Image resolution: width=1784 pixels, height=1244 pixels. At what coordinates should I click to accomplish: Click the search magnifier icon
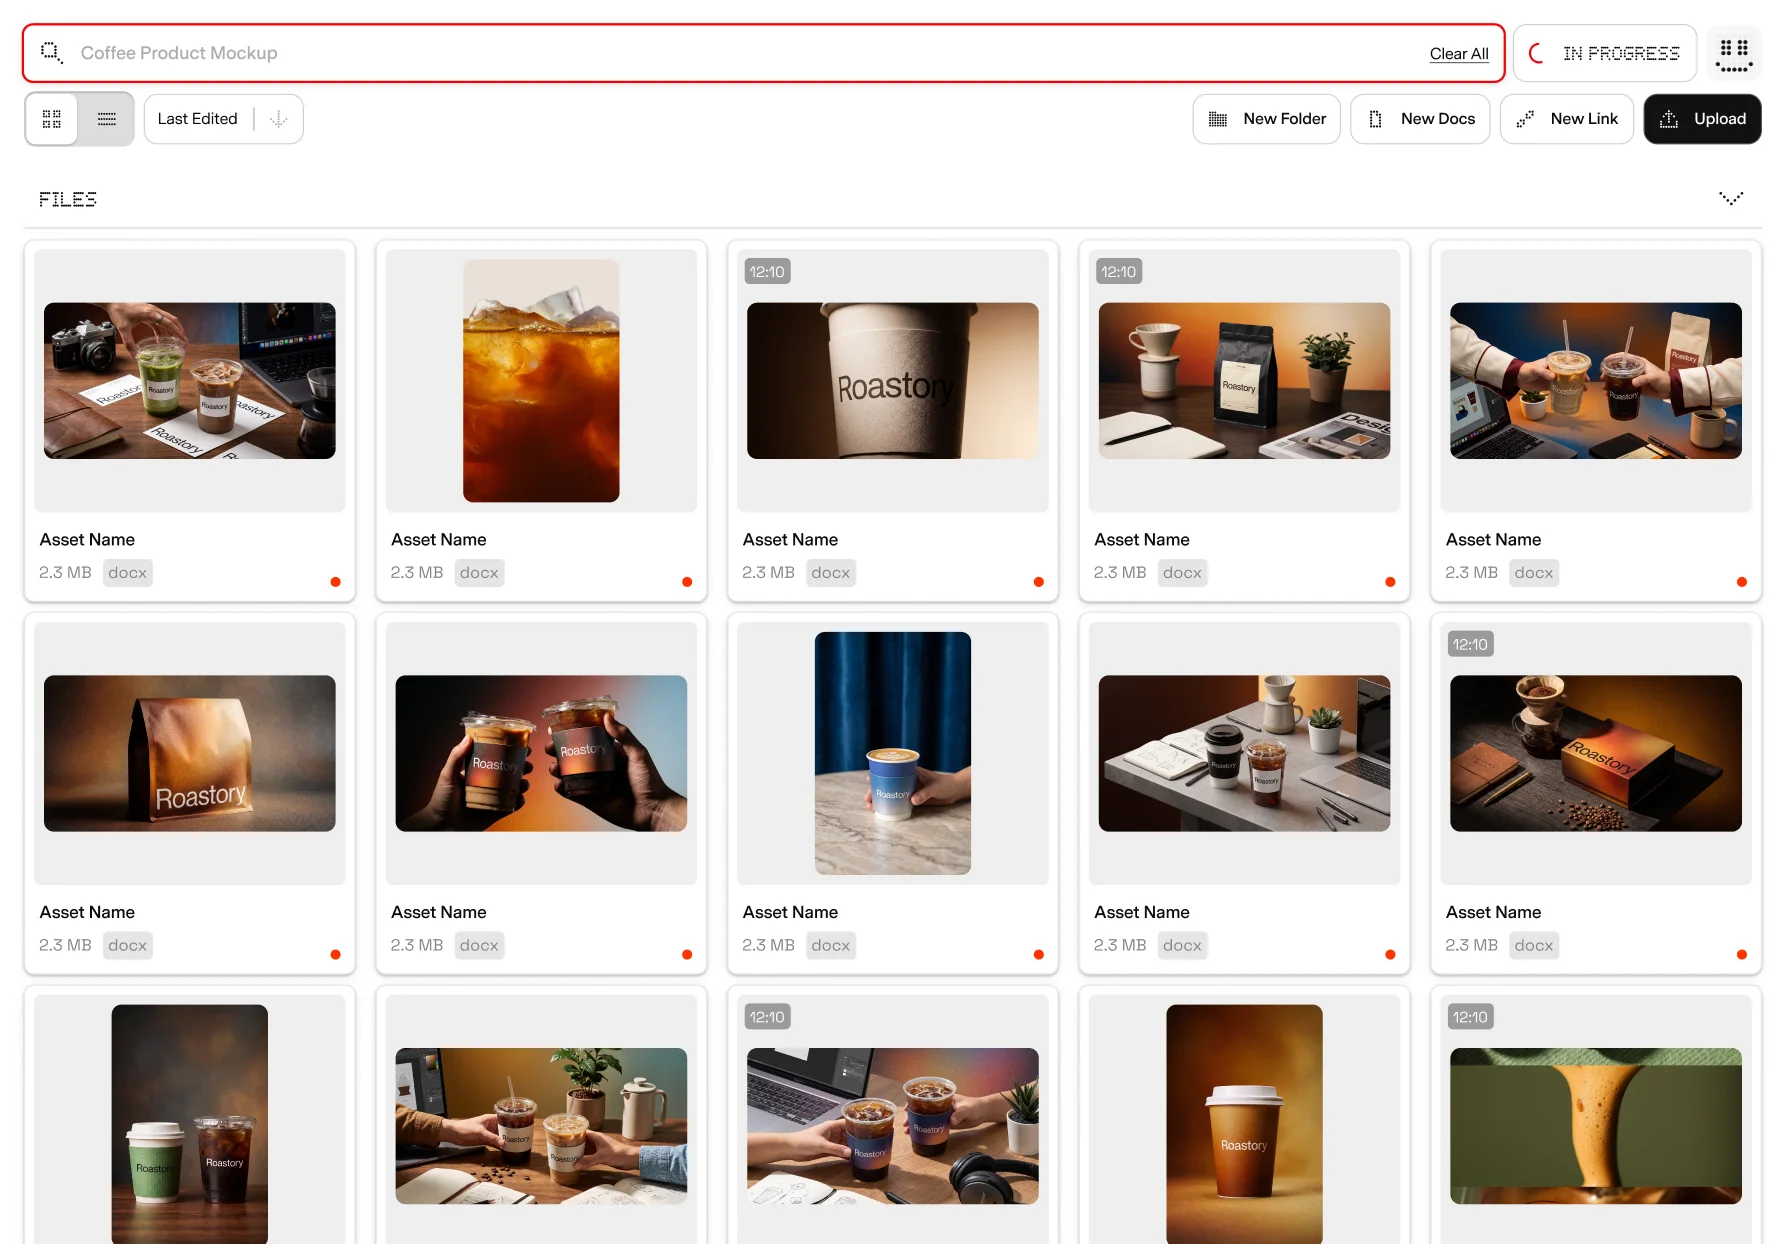[51, 52]
